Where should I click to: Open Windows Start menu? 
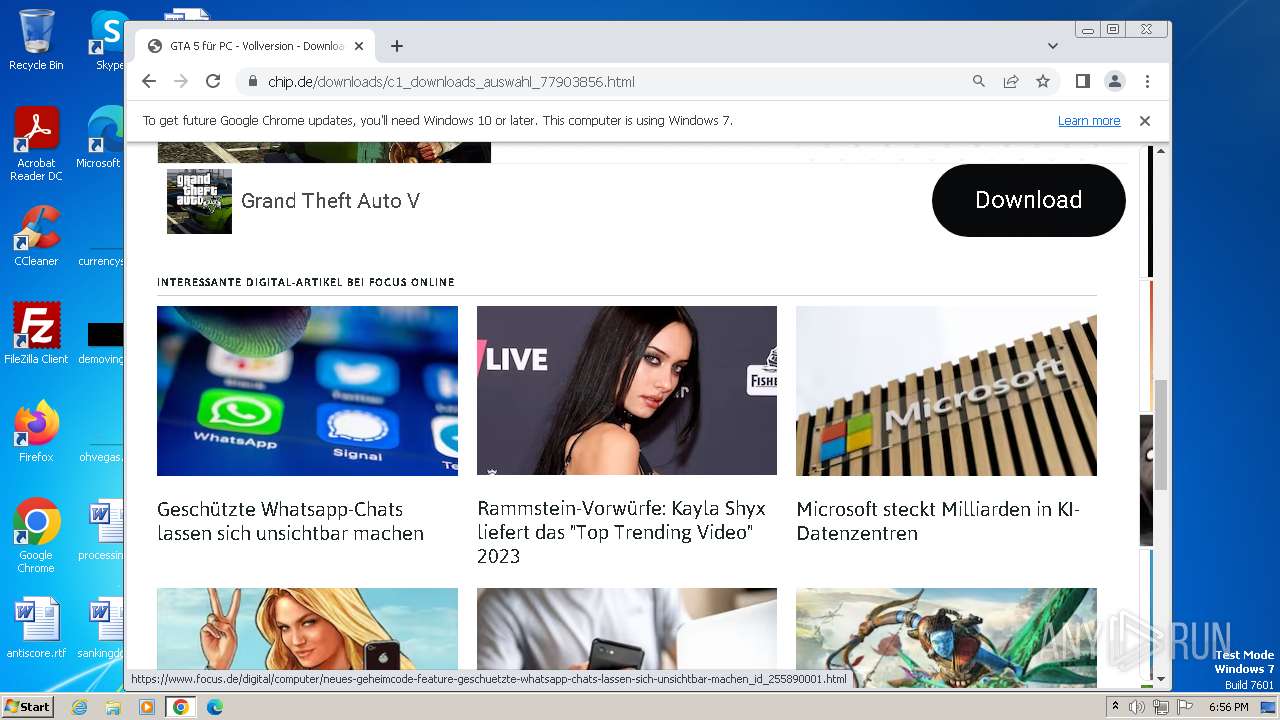27,707
